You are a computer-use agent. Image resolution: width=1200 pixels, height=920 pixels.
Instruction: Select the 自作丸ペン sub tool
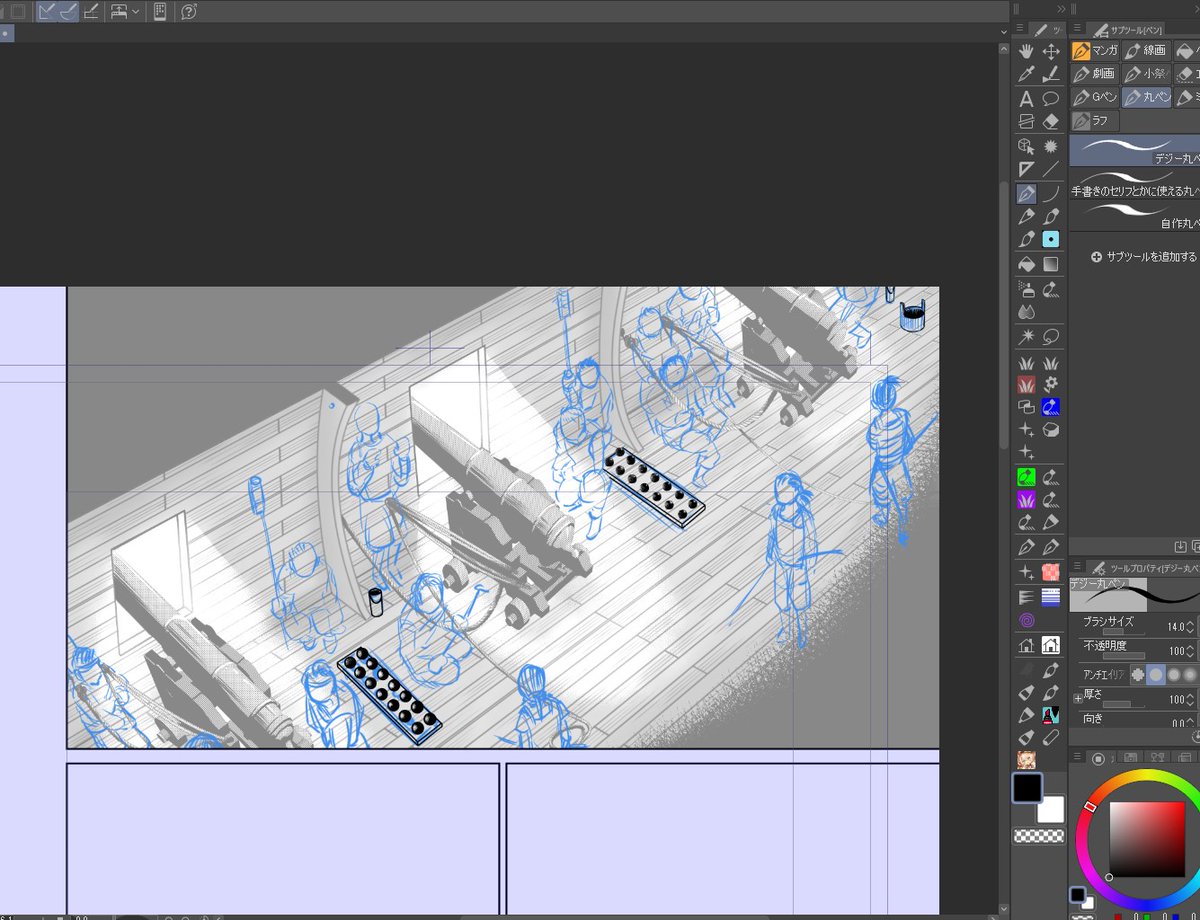click(x=1135, y=215)
